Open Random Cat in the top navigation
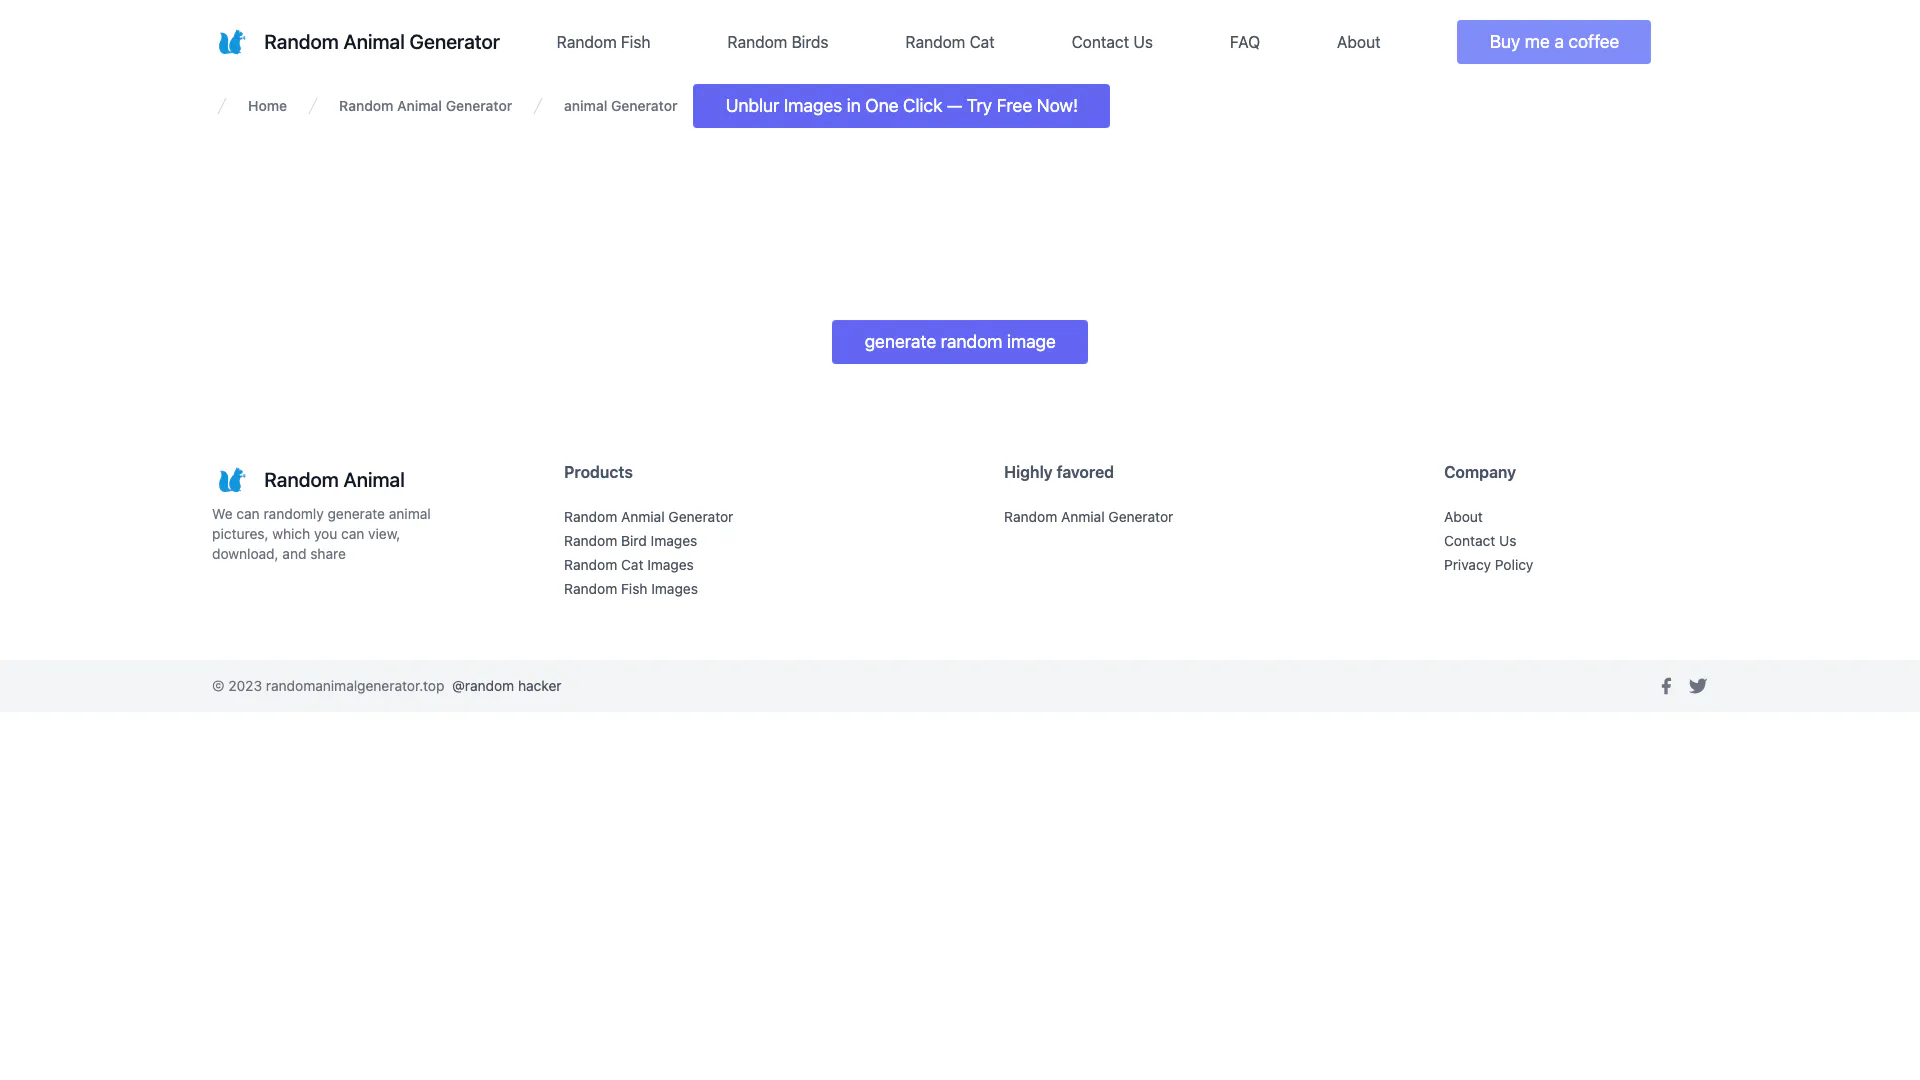Screen dimensions: 1920x1080 (949, 42)
